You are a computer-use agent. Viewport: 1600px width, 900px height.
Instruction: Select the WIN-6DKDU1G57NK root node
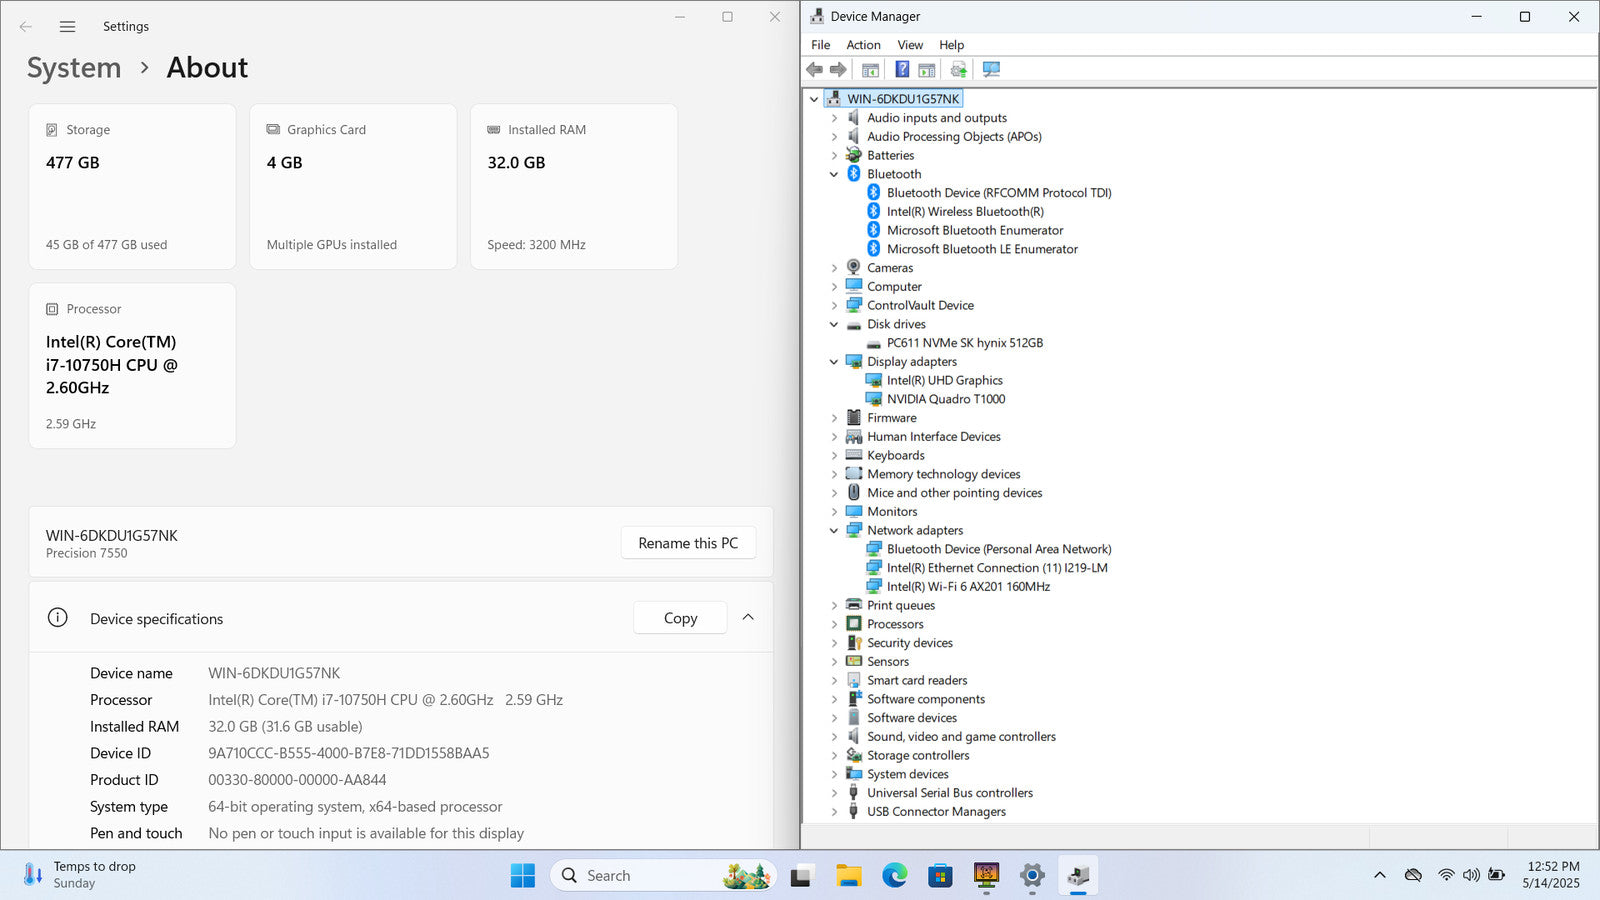point(903,99)
